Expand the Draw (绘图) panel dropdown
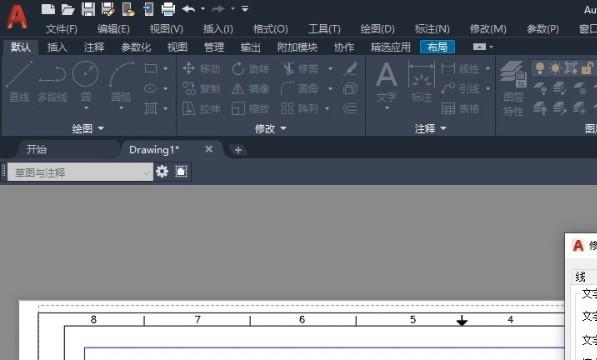597x360 pixels. pyautogui.click(x=88, y=129)
